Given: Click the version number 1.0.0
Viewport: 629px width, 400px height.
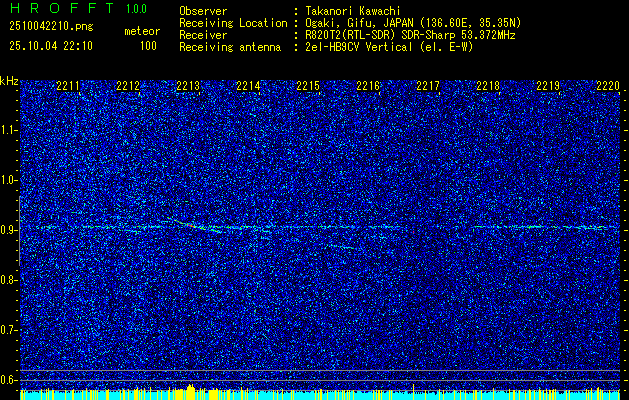Looking at the screenshot, I should point(136,9).
